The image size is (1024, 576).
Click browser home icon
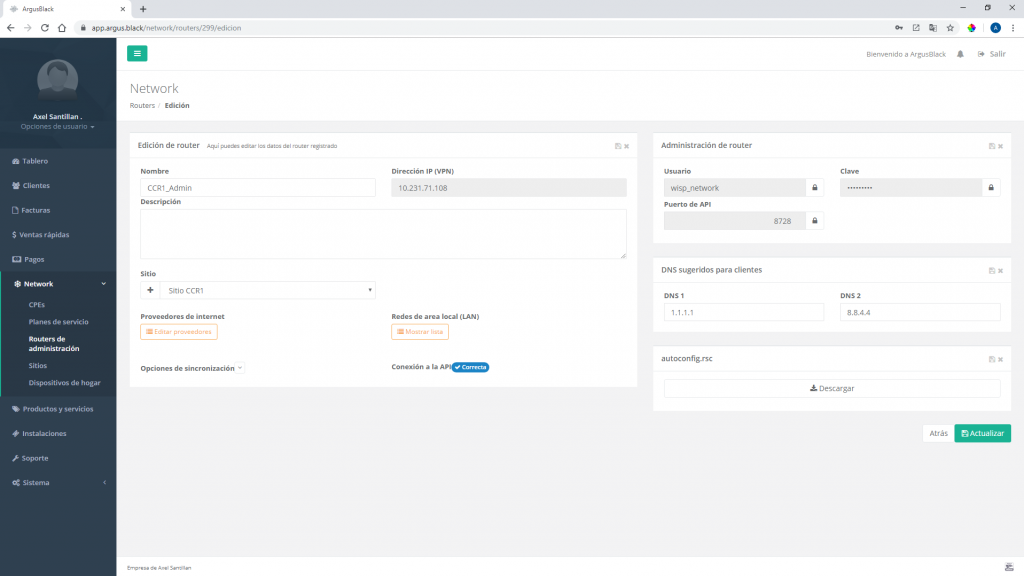coord(62,28)
